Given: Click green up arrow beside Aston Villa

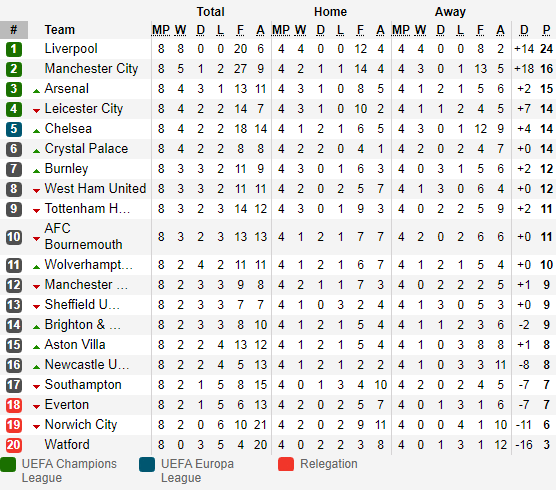Looking at the screenshot, I should [36, 347].
